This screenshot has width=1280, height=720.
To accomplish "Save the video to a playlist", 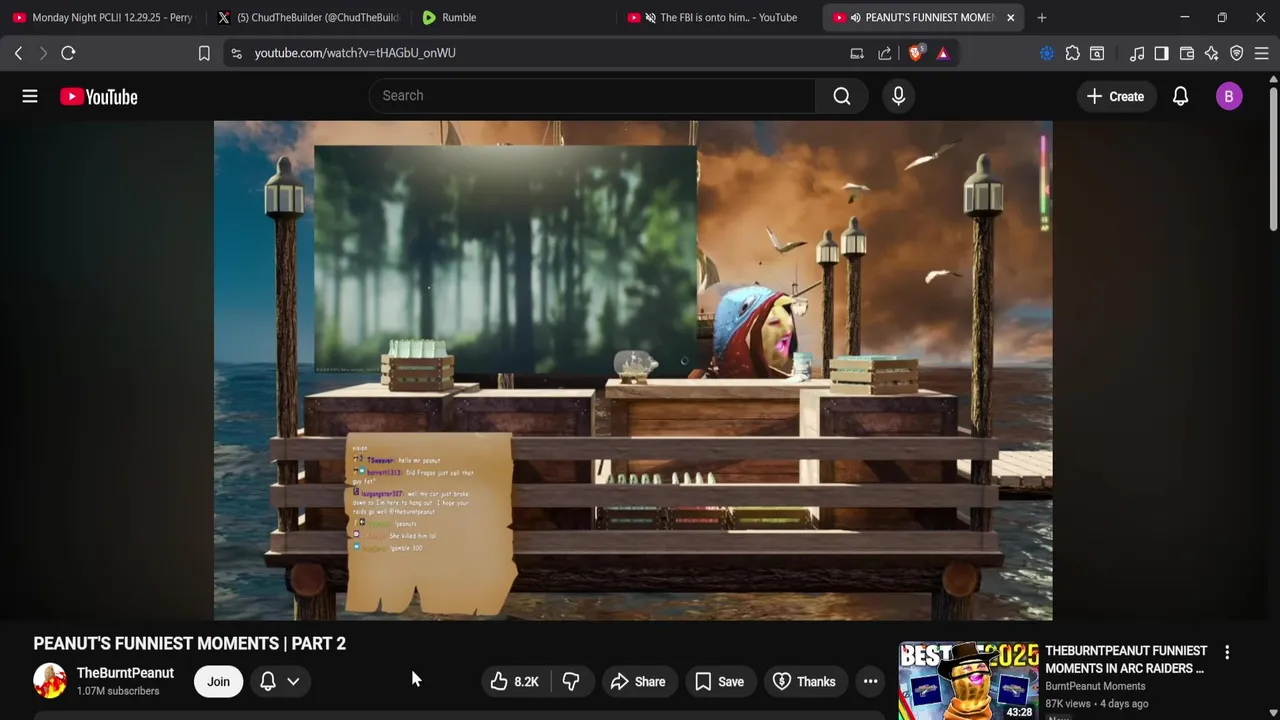I will coord(720,682).
